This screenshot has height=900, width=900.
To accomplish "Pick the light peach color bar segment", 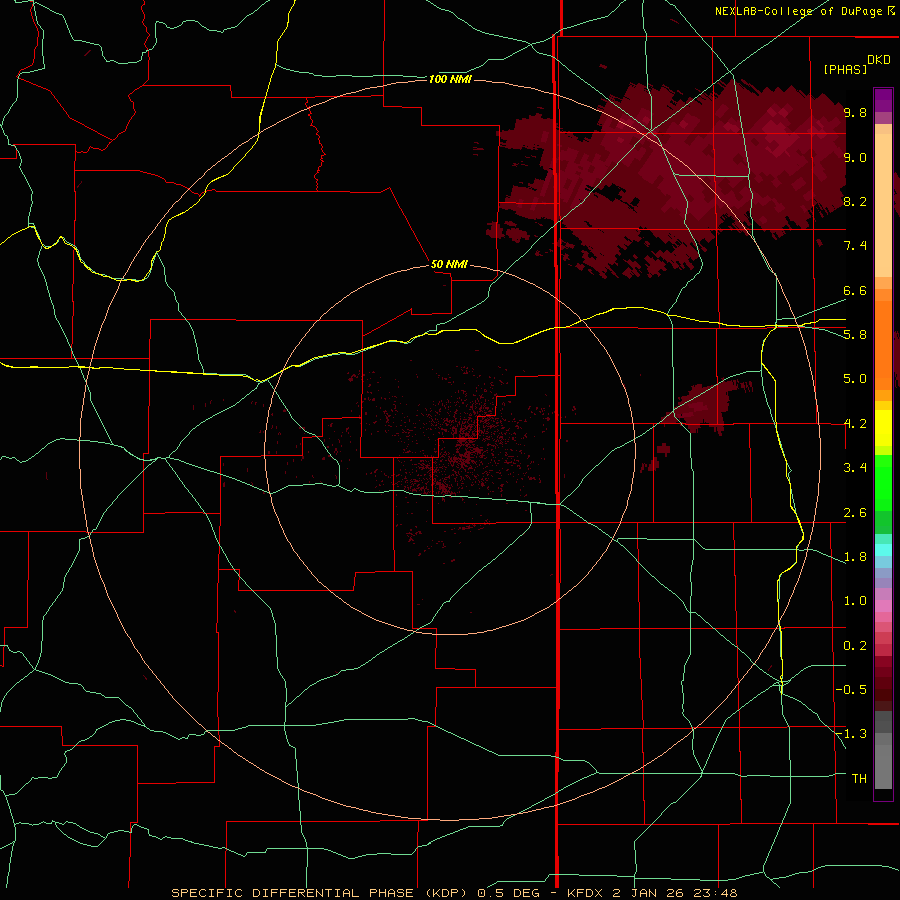I will (883, 205).
